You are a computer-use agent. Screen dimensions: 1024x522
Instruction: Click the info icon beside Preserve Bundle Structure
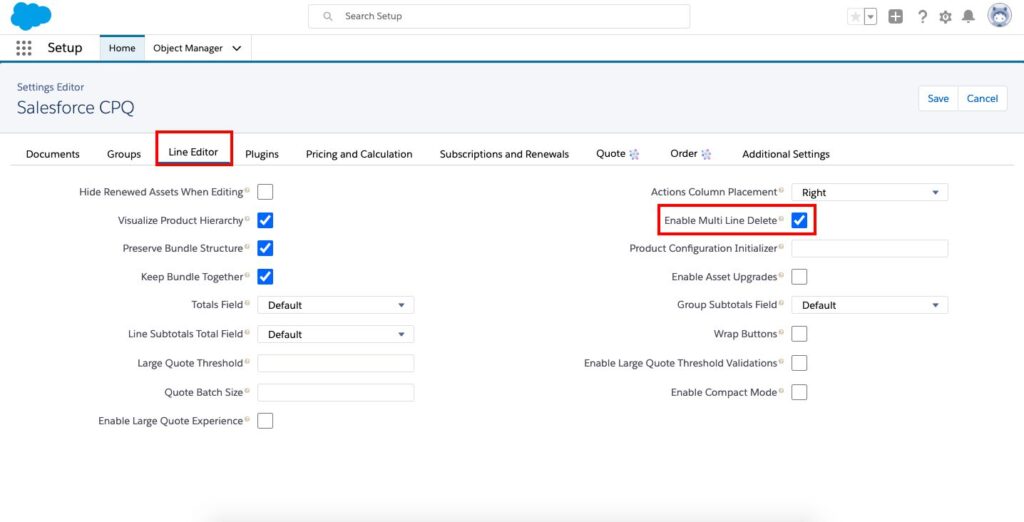click(247, 248)
